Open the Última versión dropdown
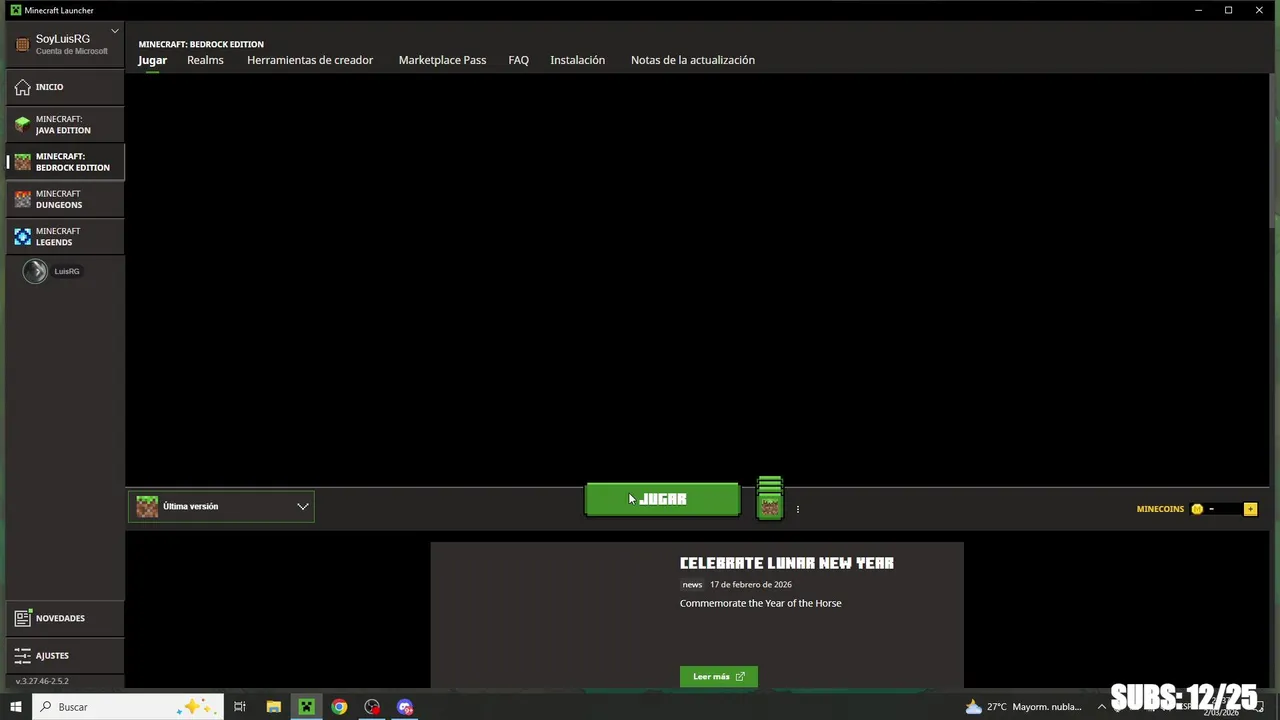Screen dimensions: 1280x720 tap(221, 506)
